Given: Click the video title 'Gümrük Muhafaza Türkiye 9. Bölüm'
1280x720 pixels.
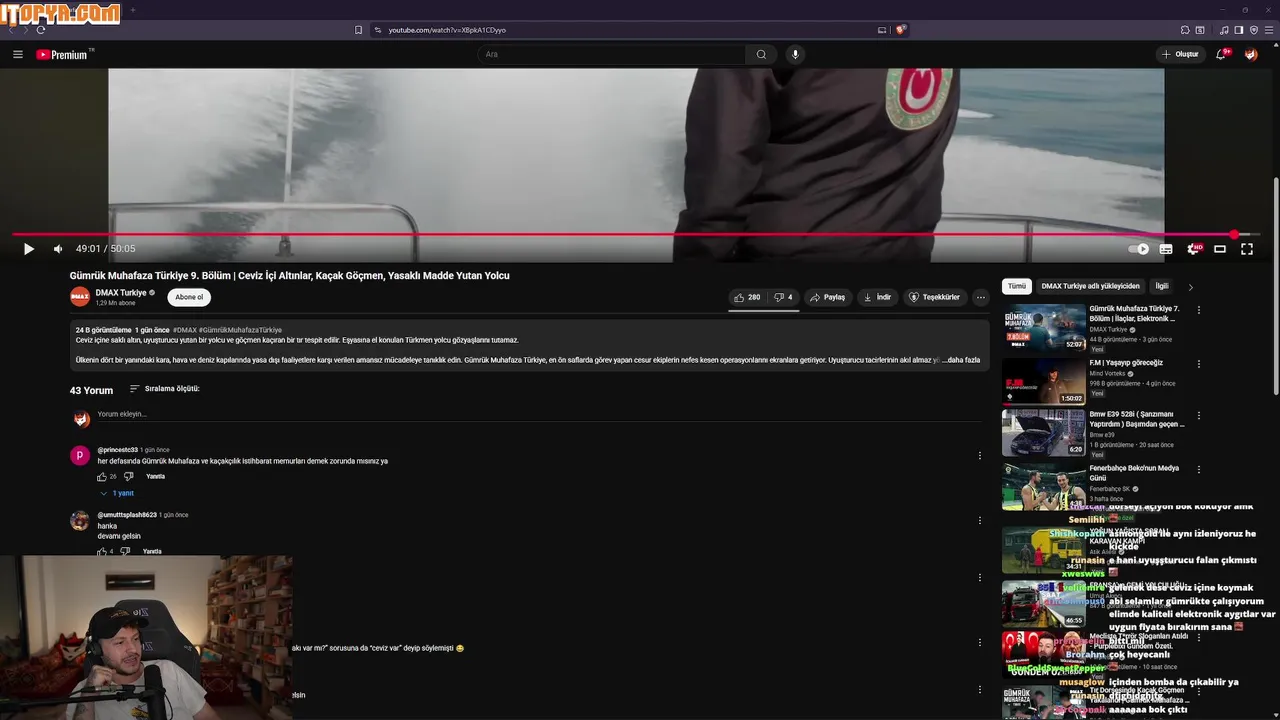Looking at the screenshot, I should coord(289,276).
